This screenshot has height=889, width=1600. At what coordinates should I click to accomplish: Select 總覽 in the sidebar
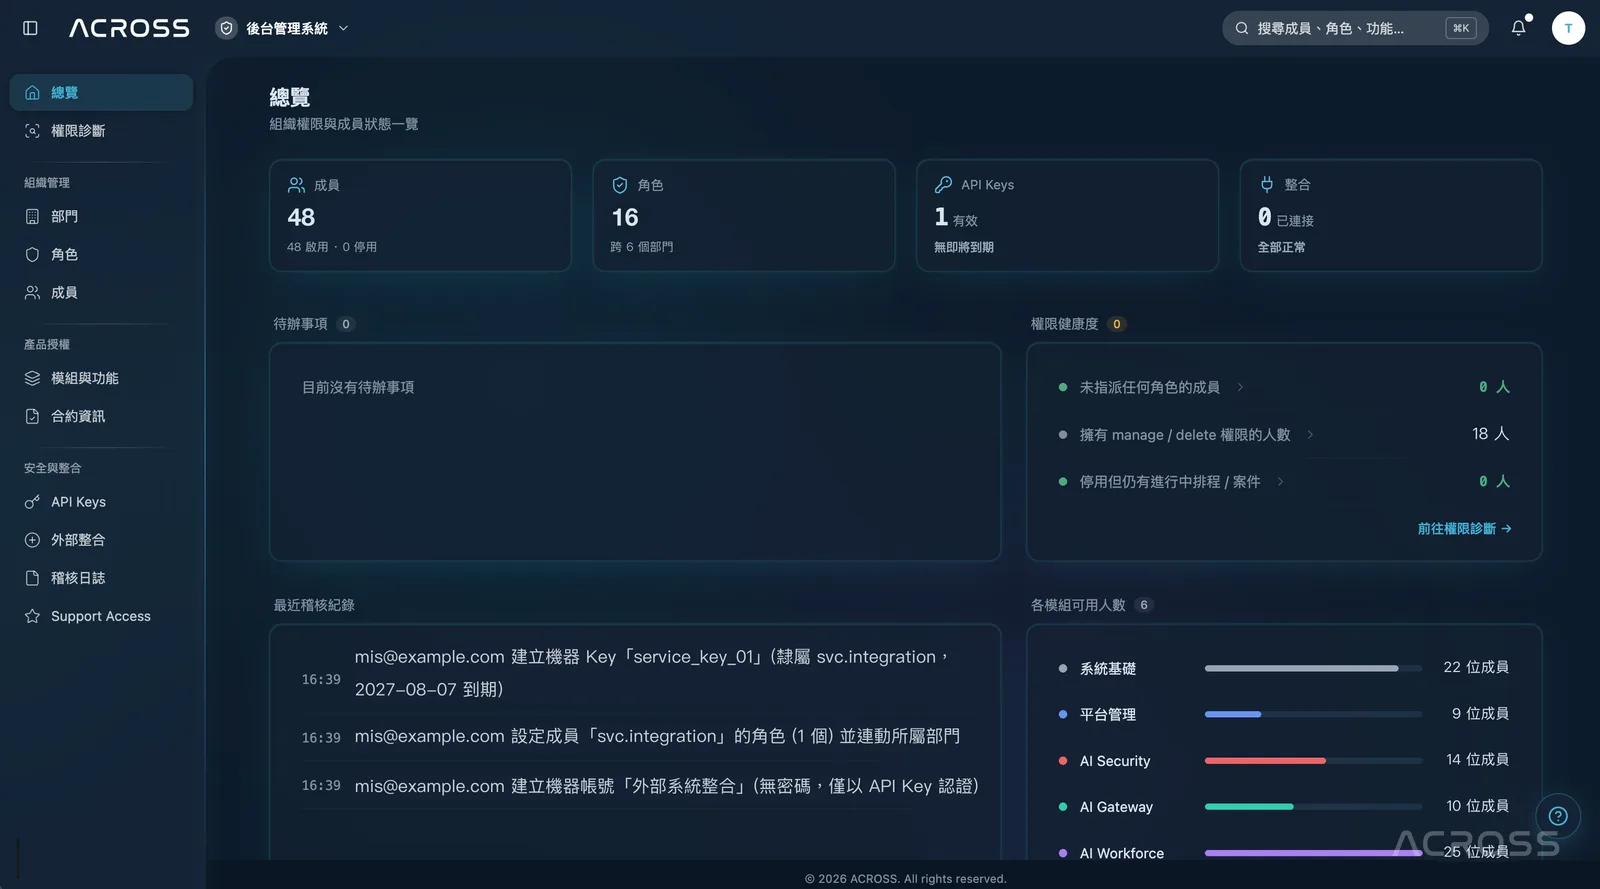point(101,92)
